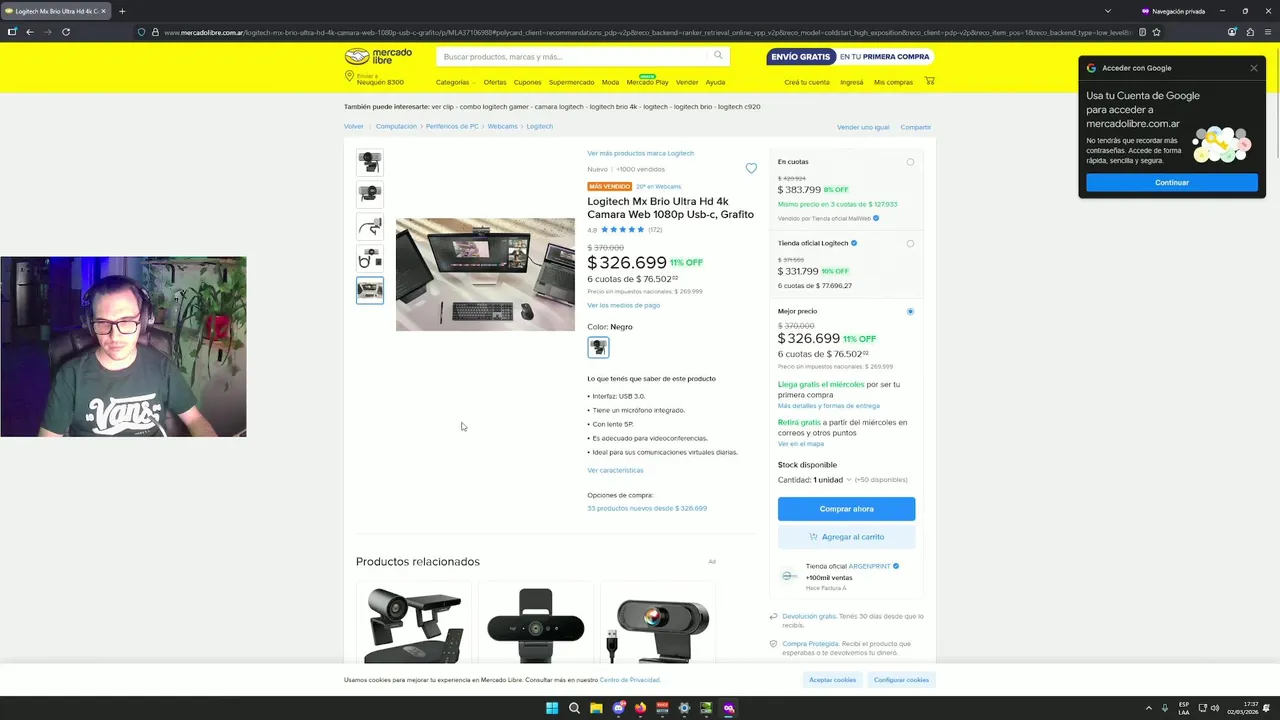Image resolution: width=1280 pixels, height=720 pixels.
Task: Click the delivery location pin icon
Action: 349,77
